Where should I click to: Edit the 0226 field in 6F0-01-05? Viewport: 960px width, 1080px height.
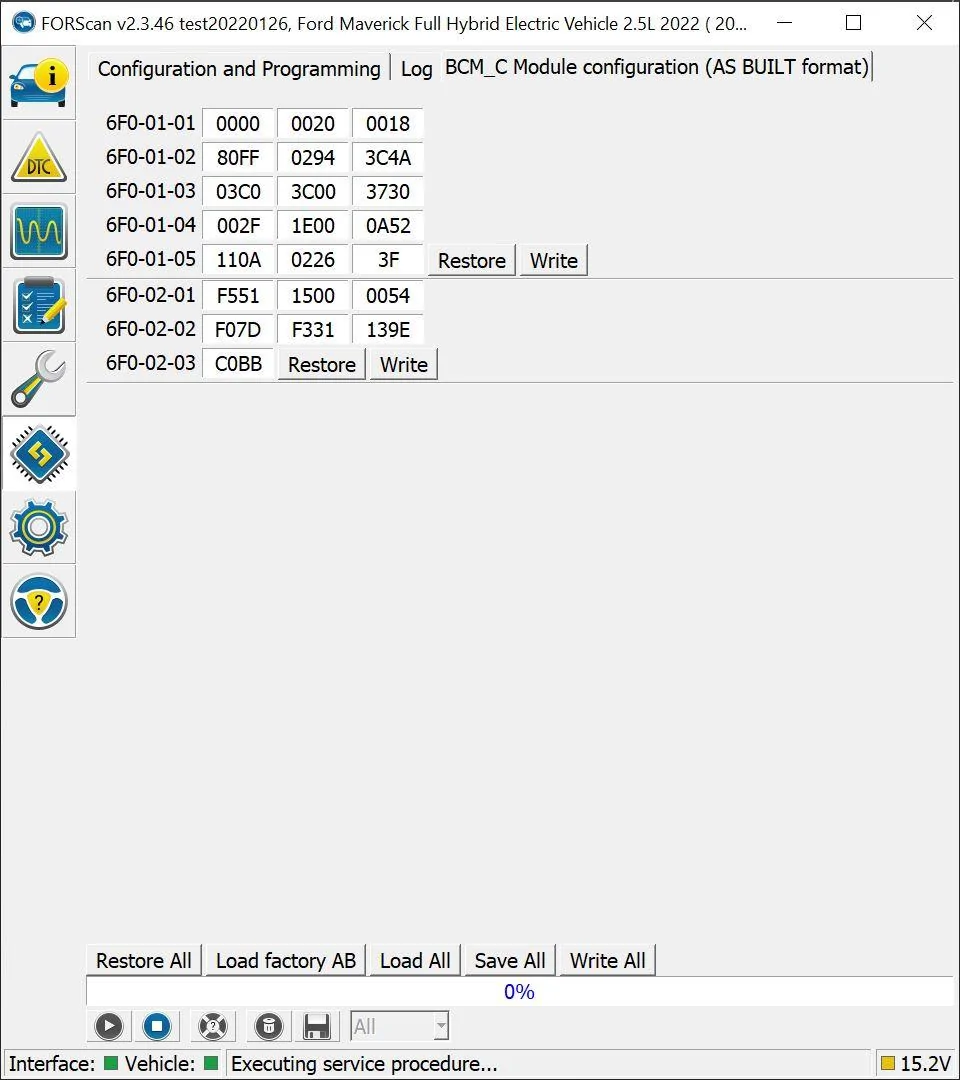pos(313,260)
